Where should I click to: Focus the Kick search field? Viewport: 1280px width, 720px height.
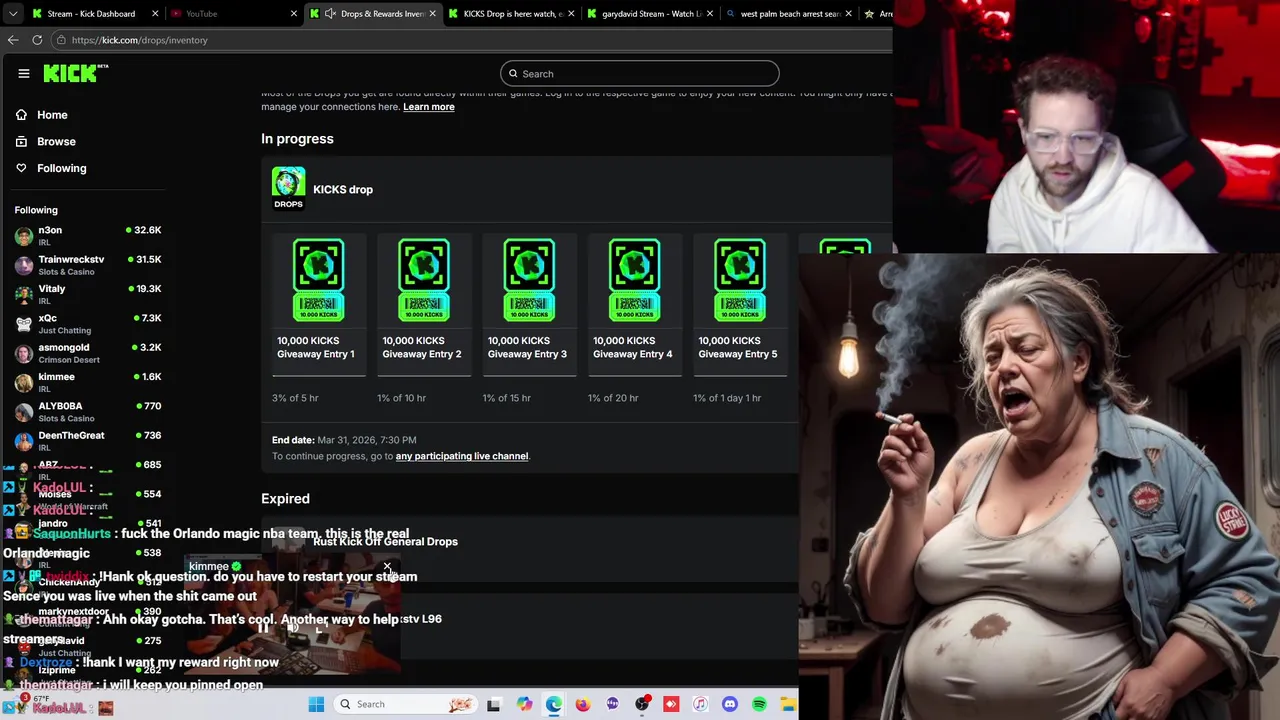pos(640,73)
